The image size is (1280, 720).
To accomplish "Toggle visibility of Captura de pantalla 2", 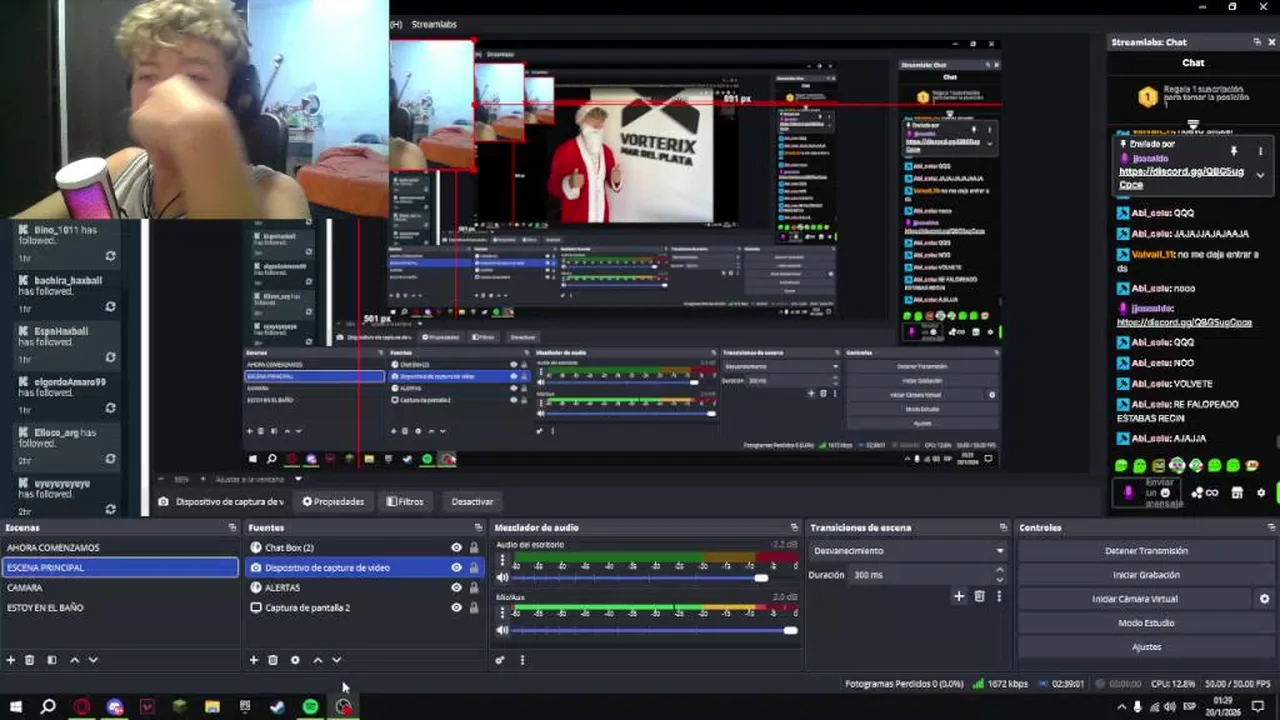I will pyautogui.click(x=457, y=608).
